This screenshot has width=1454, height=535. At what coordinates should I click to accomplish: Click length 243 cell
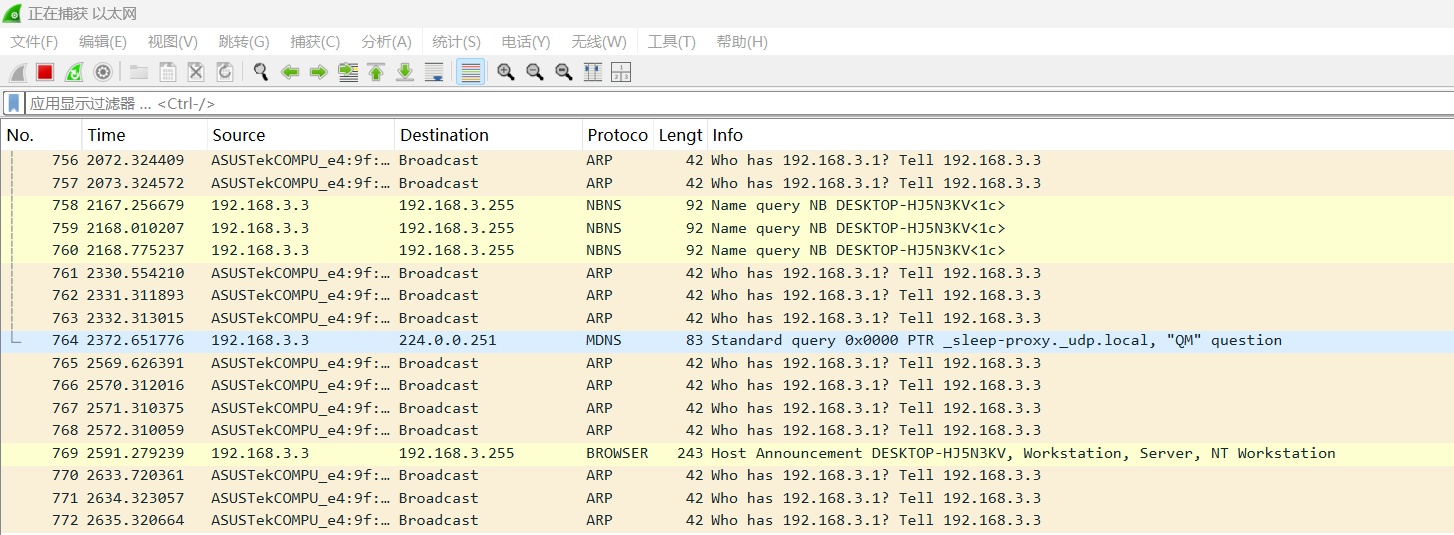coord(690,453)
